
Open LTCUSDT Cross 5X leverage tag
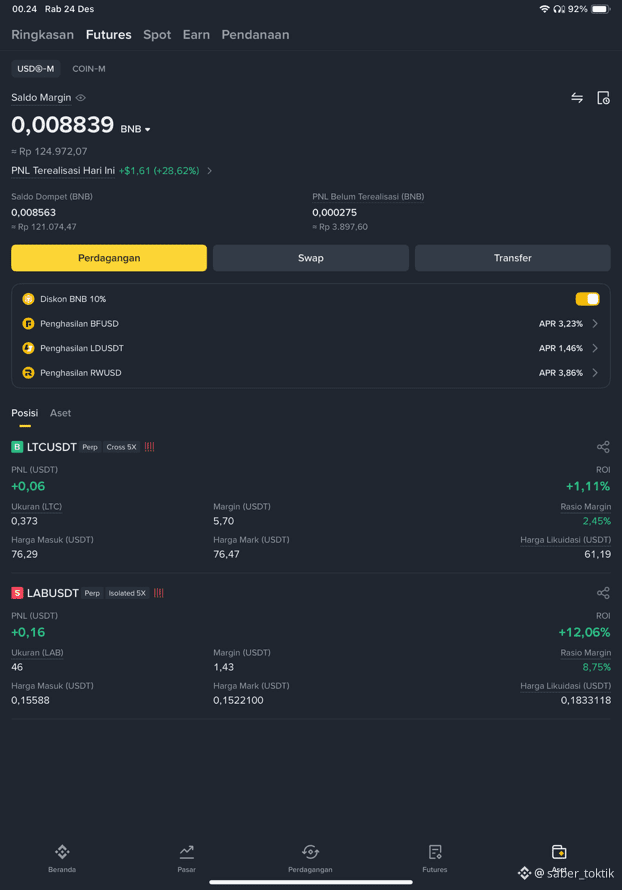pos(121,447)
